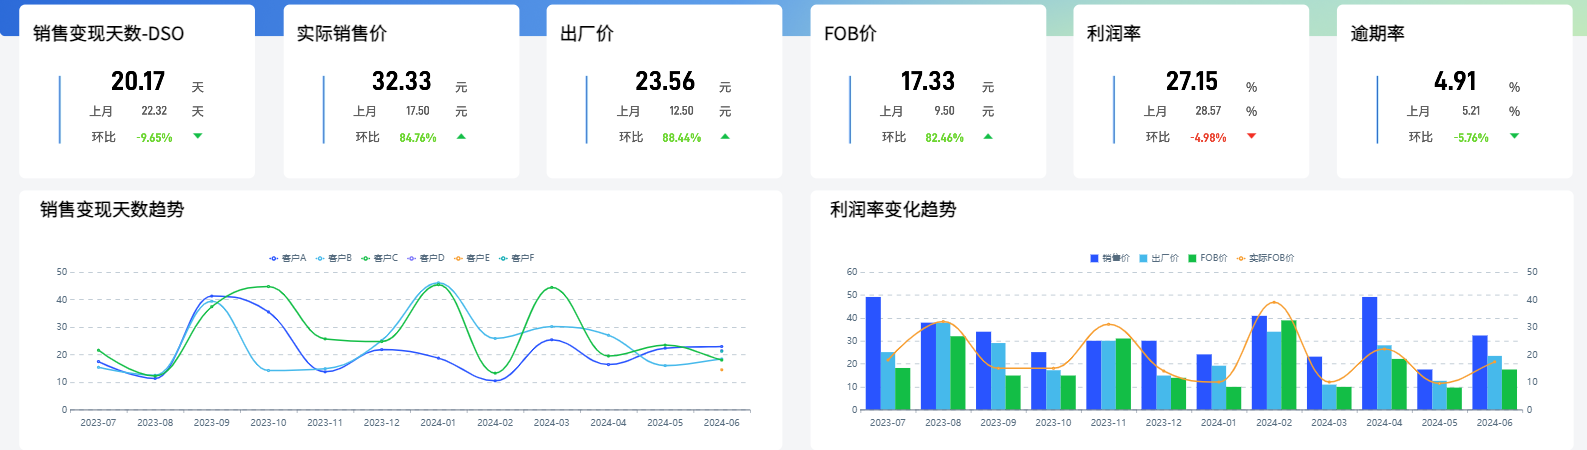The image size is (1587, 450).
Task: Click the 利润率变化趋势 chart title
Action: [893, 210]
